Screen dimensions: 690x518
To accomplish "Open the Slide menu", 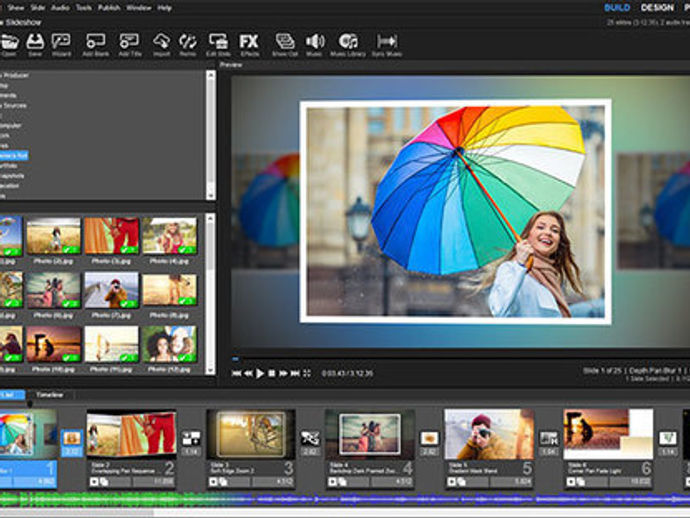I will 38,7.
